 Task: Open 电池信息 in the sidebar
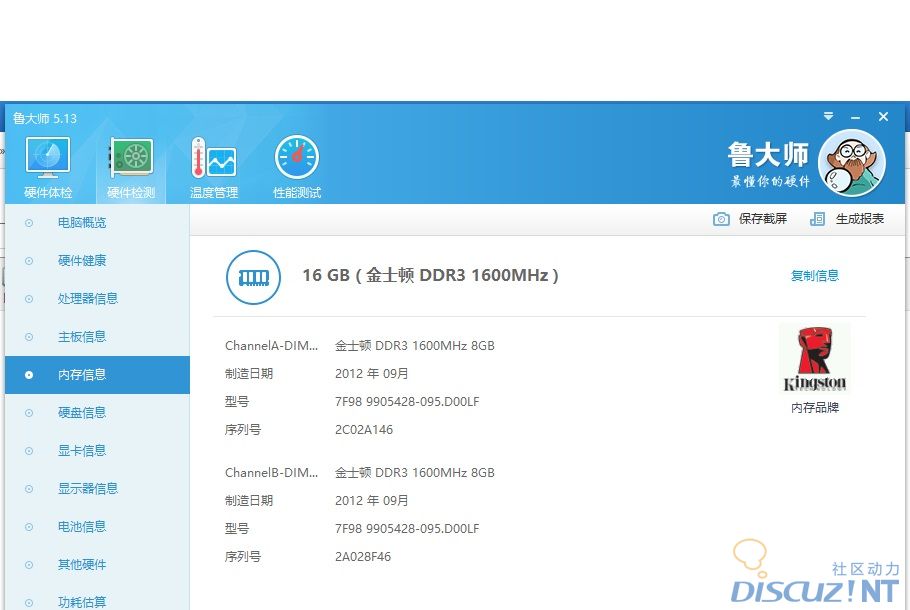97,527
